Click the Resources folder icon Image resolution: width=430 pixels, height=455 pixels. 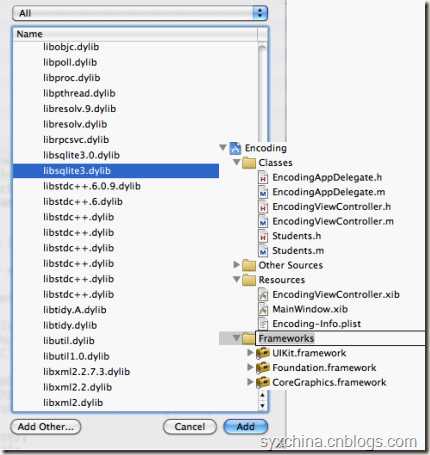[x=249, y=280]
